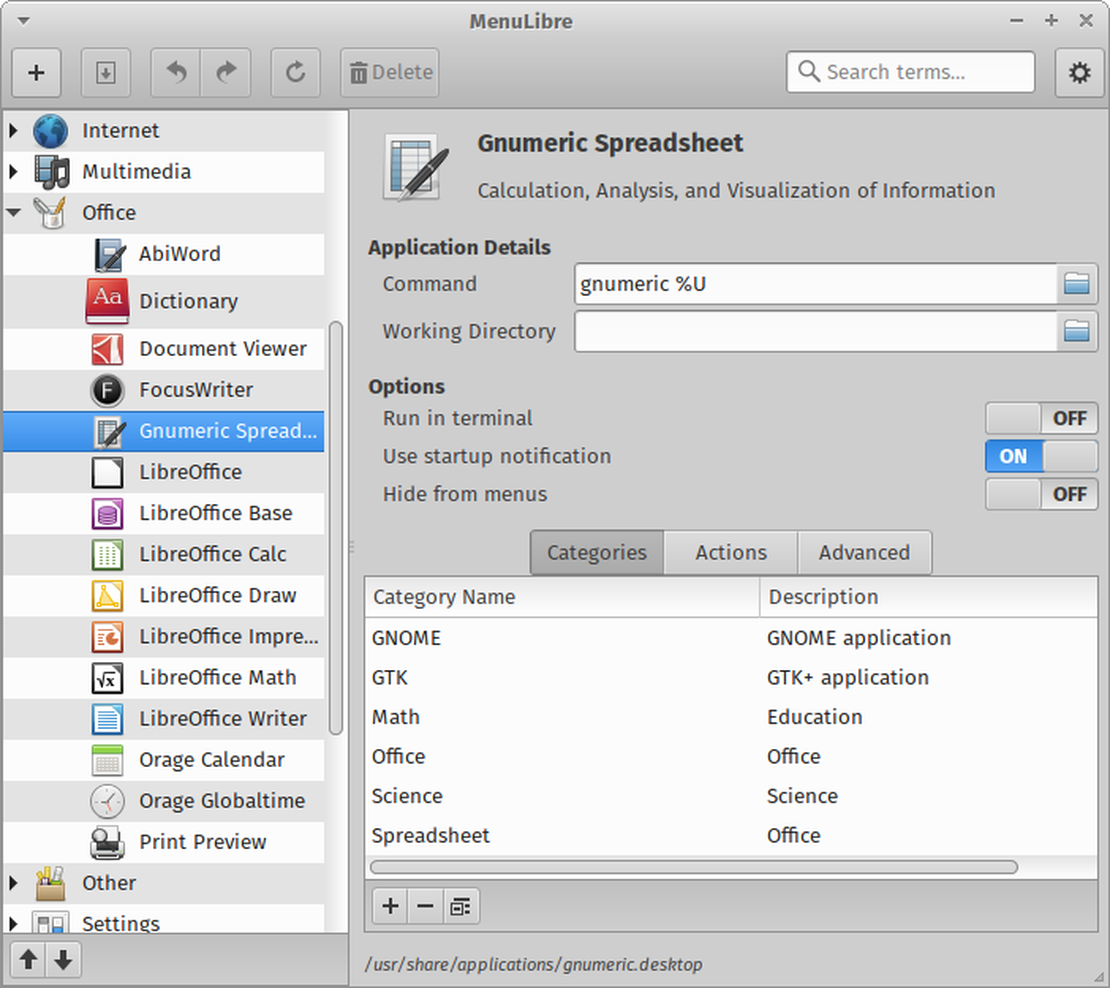Collapse the Office category
The width and height of the screenshot is (1110, 988).
13,212
